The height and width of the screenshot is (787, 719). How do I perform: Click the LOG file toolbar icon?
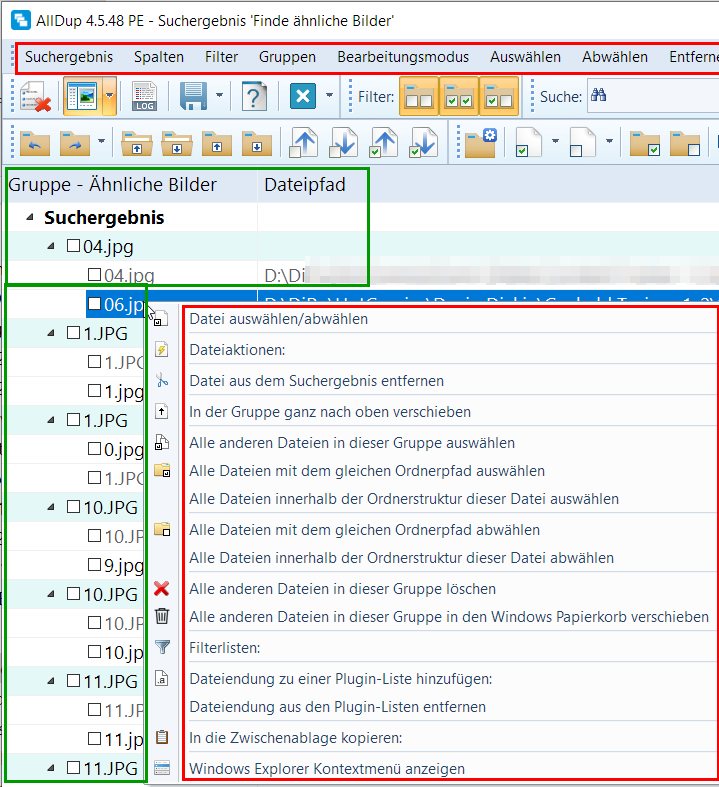point(144,97)
